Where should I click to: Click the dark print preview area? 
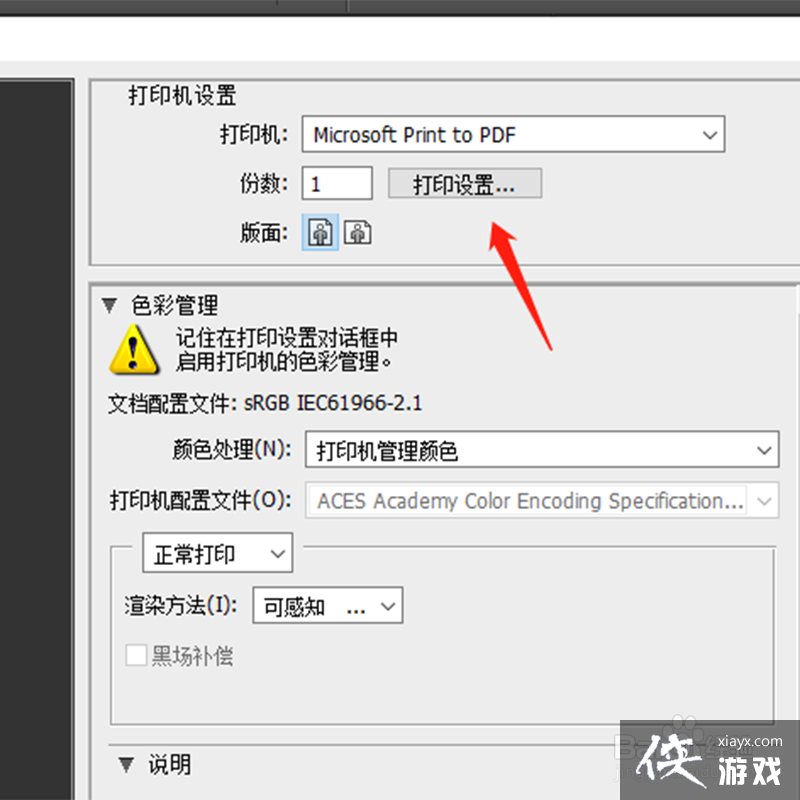36,439
